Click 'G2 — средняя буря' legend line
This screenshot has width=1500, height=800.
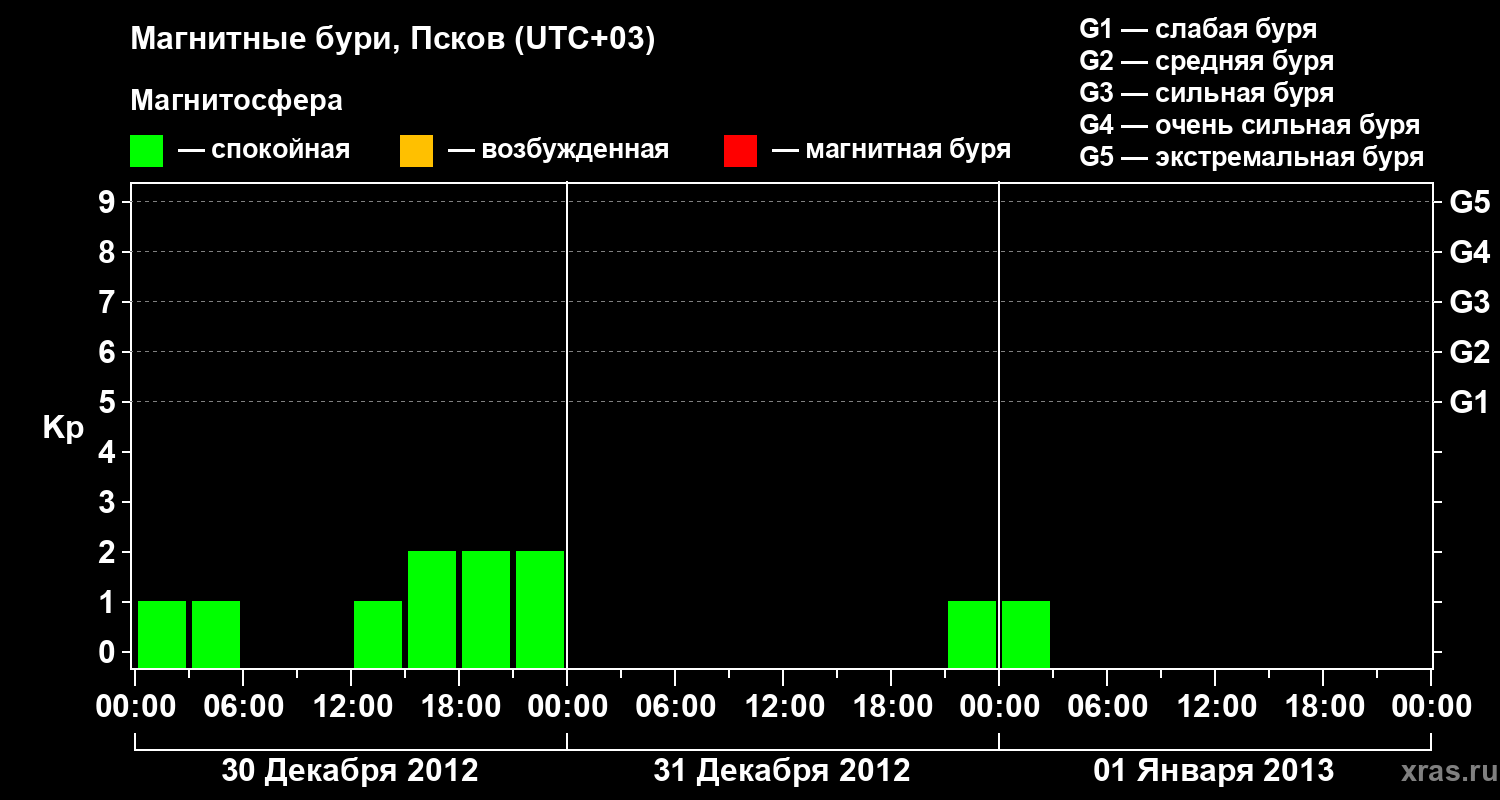pos(1207,61)
